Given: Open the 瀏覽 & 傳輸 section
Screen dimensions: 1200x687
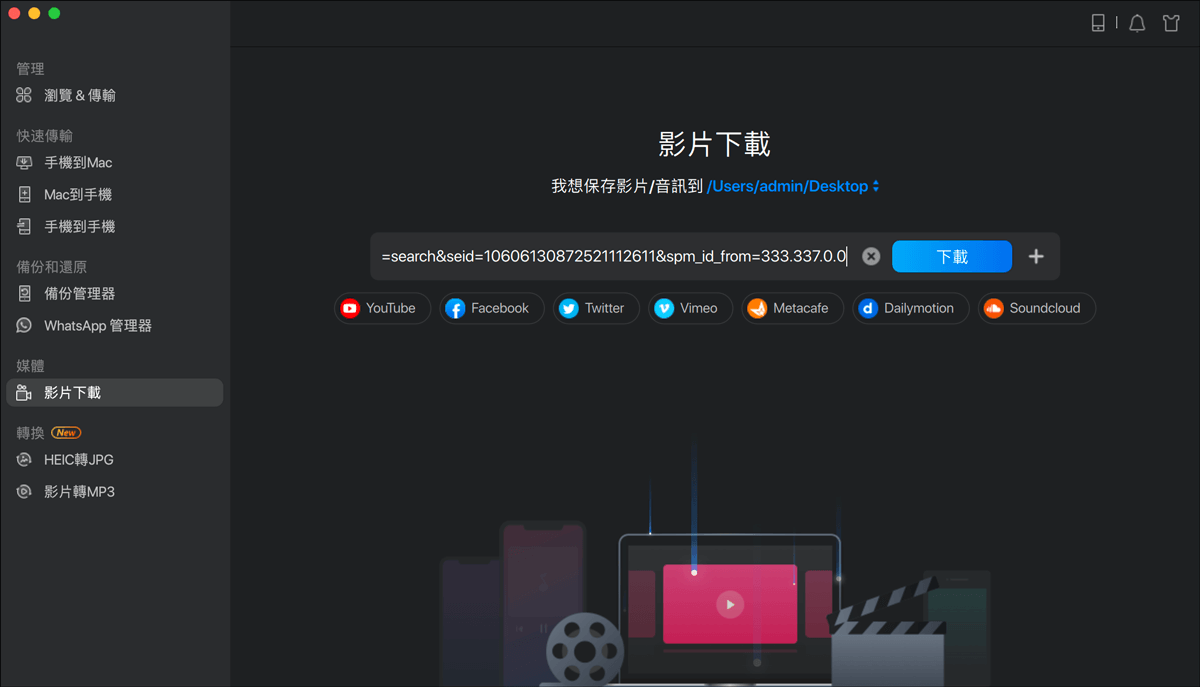Looking at the screenshot, I should [71, 95].
